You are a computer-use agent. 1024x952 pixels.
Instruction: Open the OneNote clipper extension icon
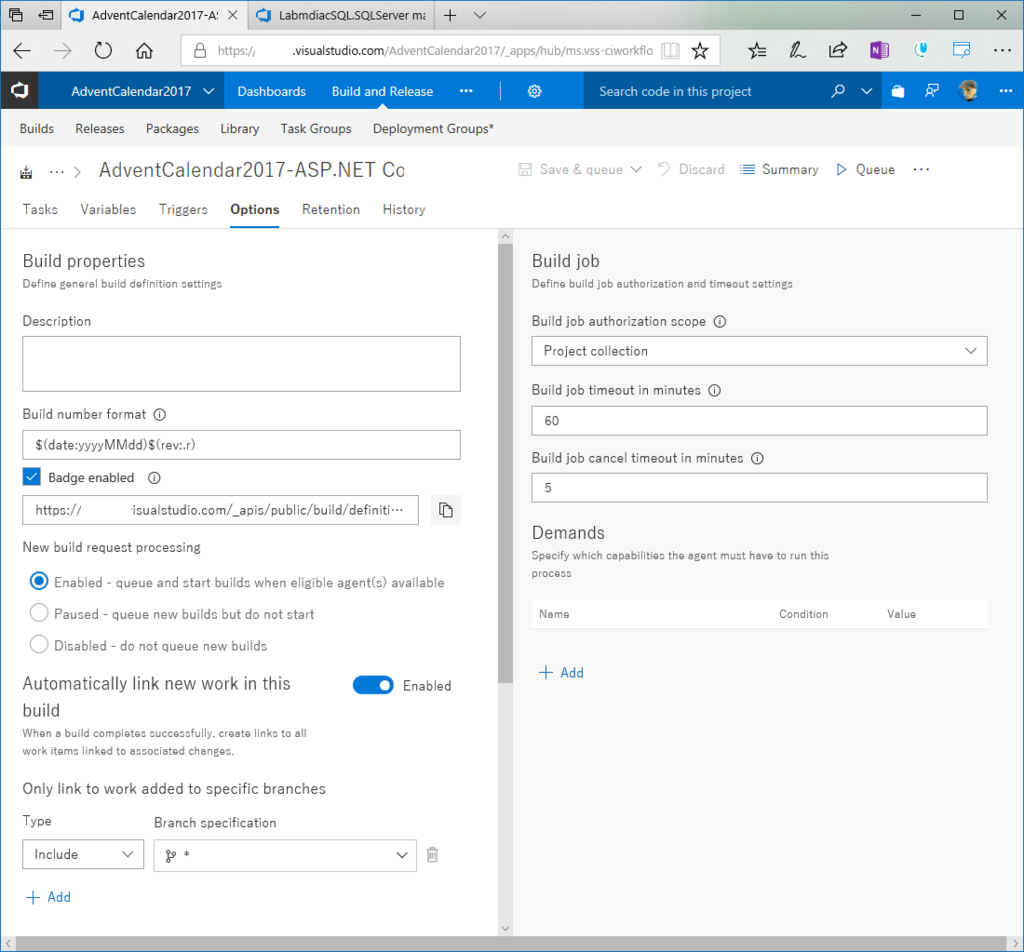(x=879, y=50)
